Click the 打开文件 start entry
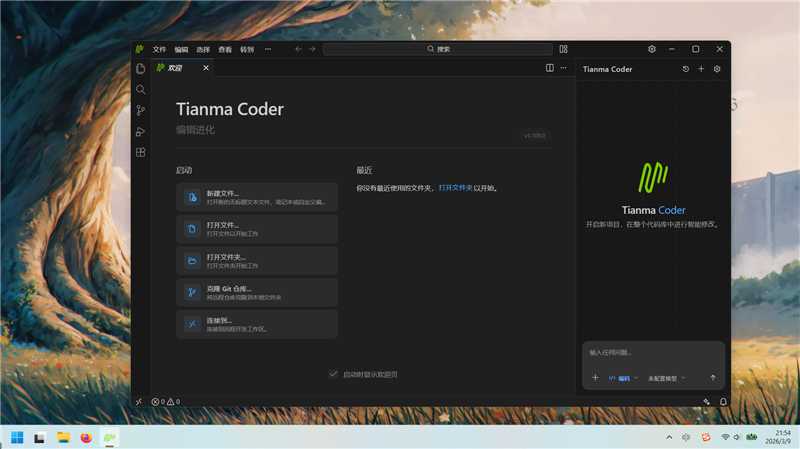Image resolution: width=800 pixels, height=449 pixels. (257, 229)
